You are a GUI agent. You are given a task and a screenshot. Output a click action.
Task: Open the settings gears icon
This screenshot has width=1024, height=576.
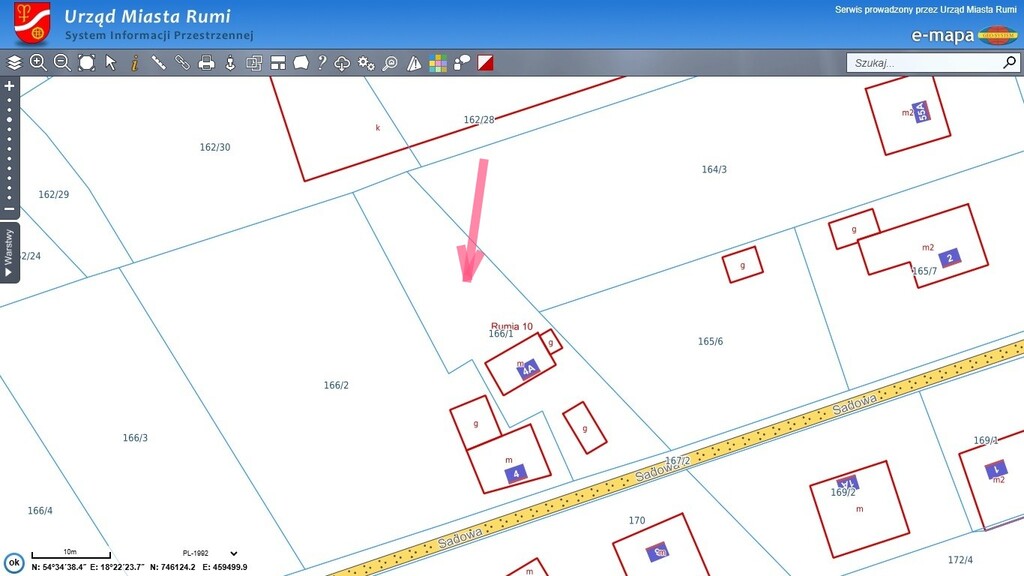click(x=366, y=63)
